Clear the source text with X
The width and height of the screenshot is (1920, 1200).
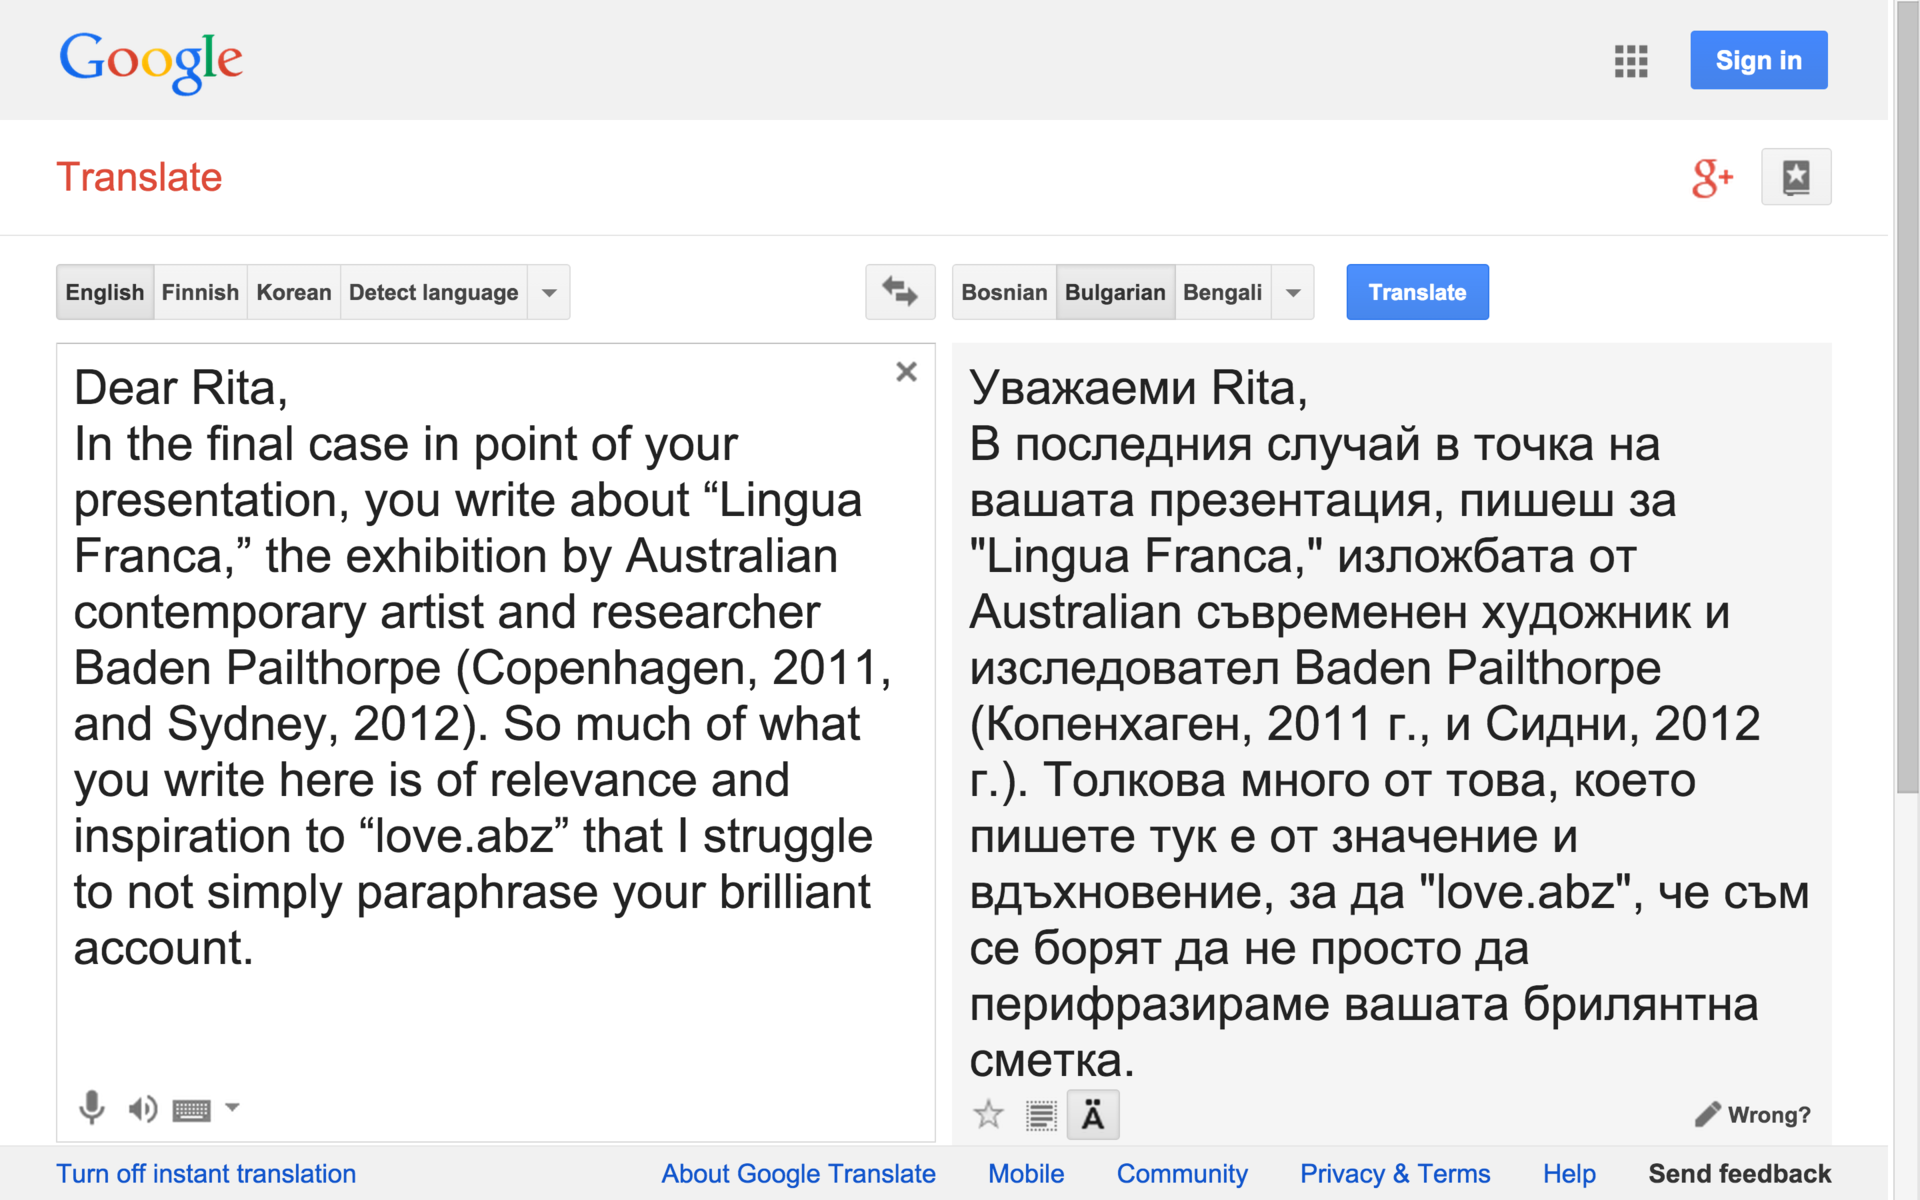point(906,372)
